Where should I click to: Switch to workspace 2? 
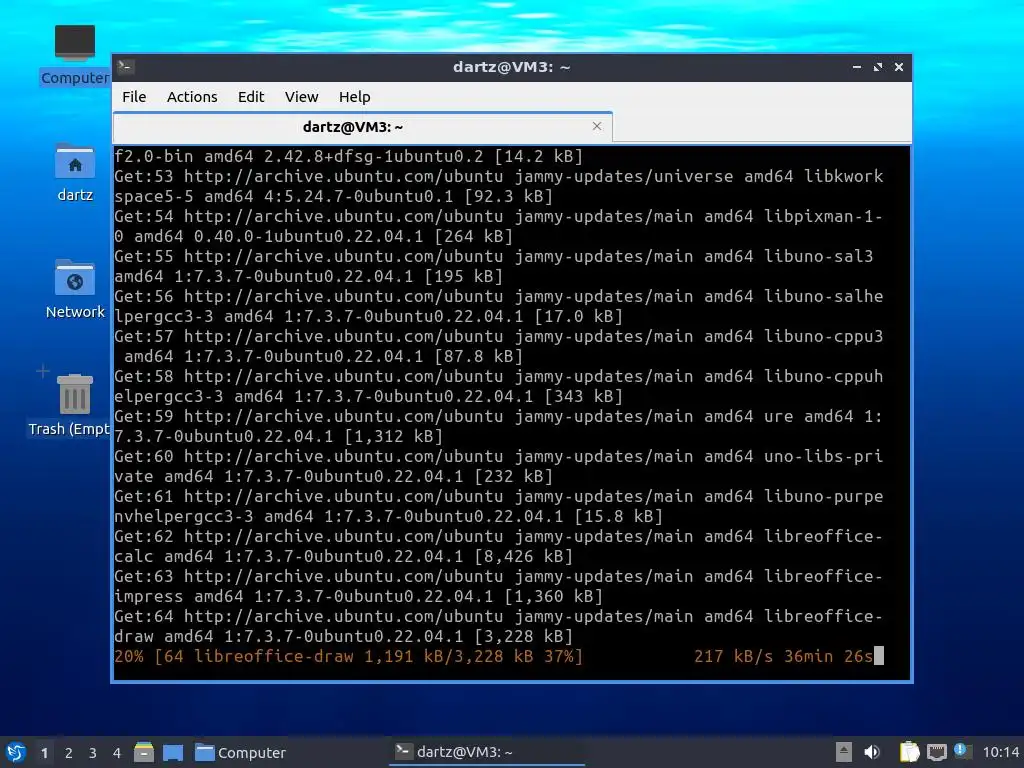click(x=69, y=753)
